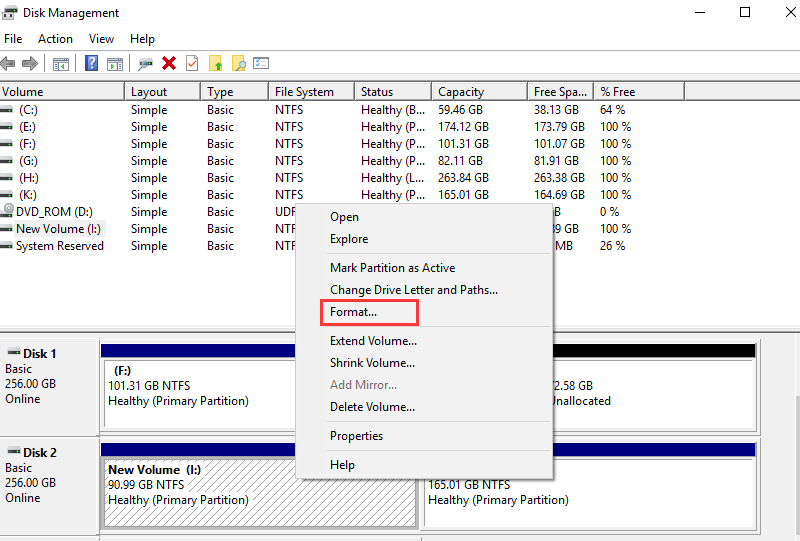Viewport: 800px width, 541px height.
Task: Toggle the Show/Hide Console Tree icon
Action: click(x=61, y=64)
